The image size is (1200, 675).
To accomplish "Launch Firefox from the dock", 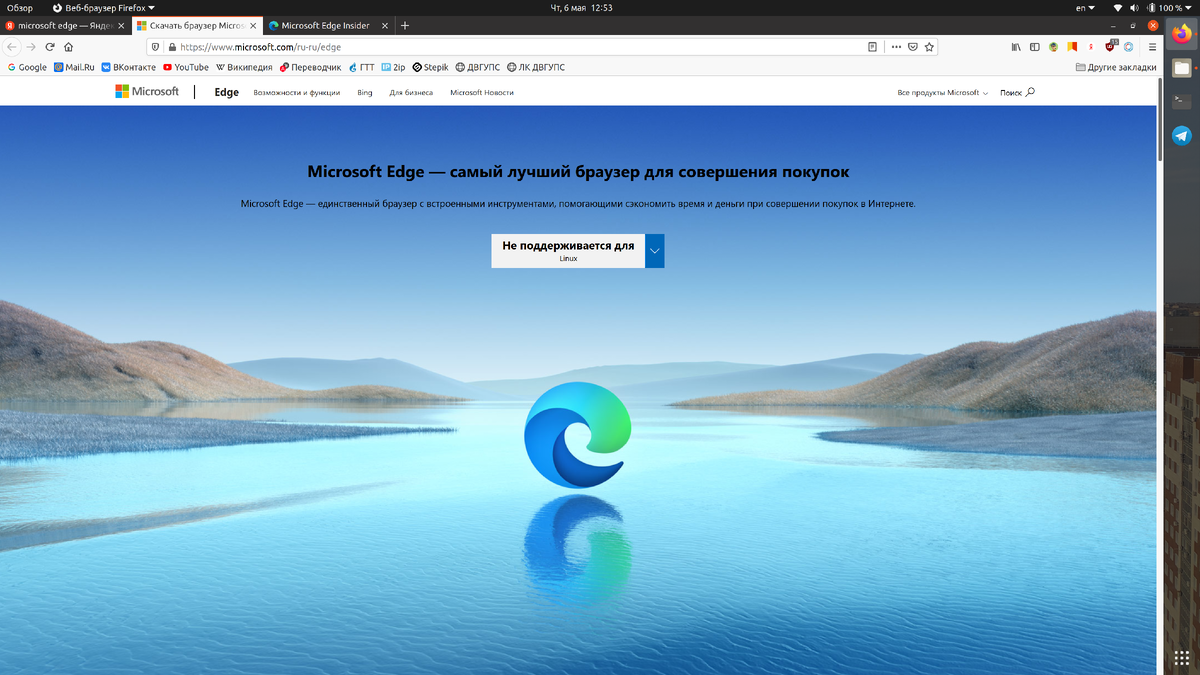I will 1182,34.
